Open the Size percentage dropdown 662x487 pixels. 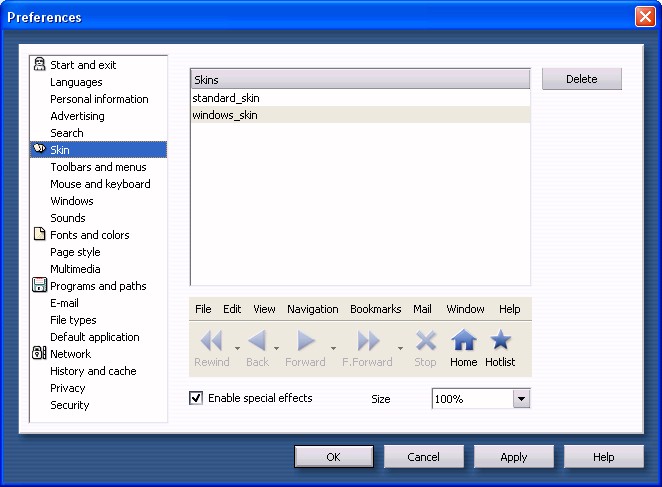520,399
